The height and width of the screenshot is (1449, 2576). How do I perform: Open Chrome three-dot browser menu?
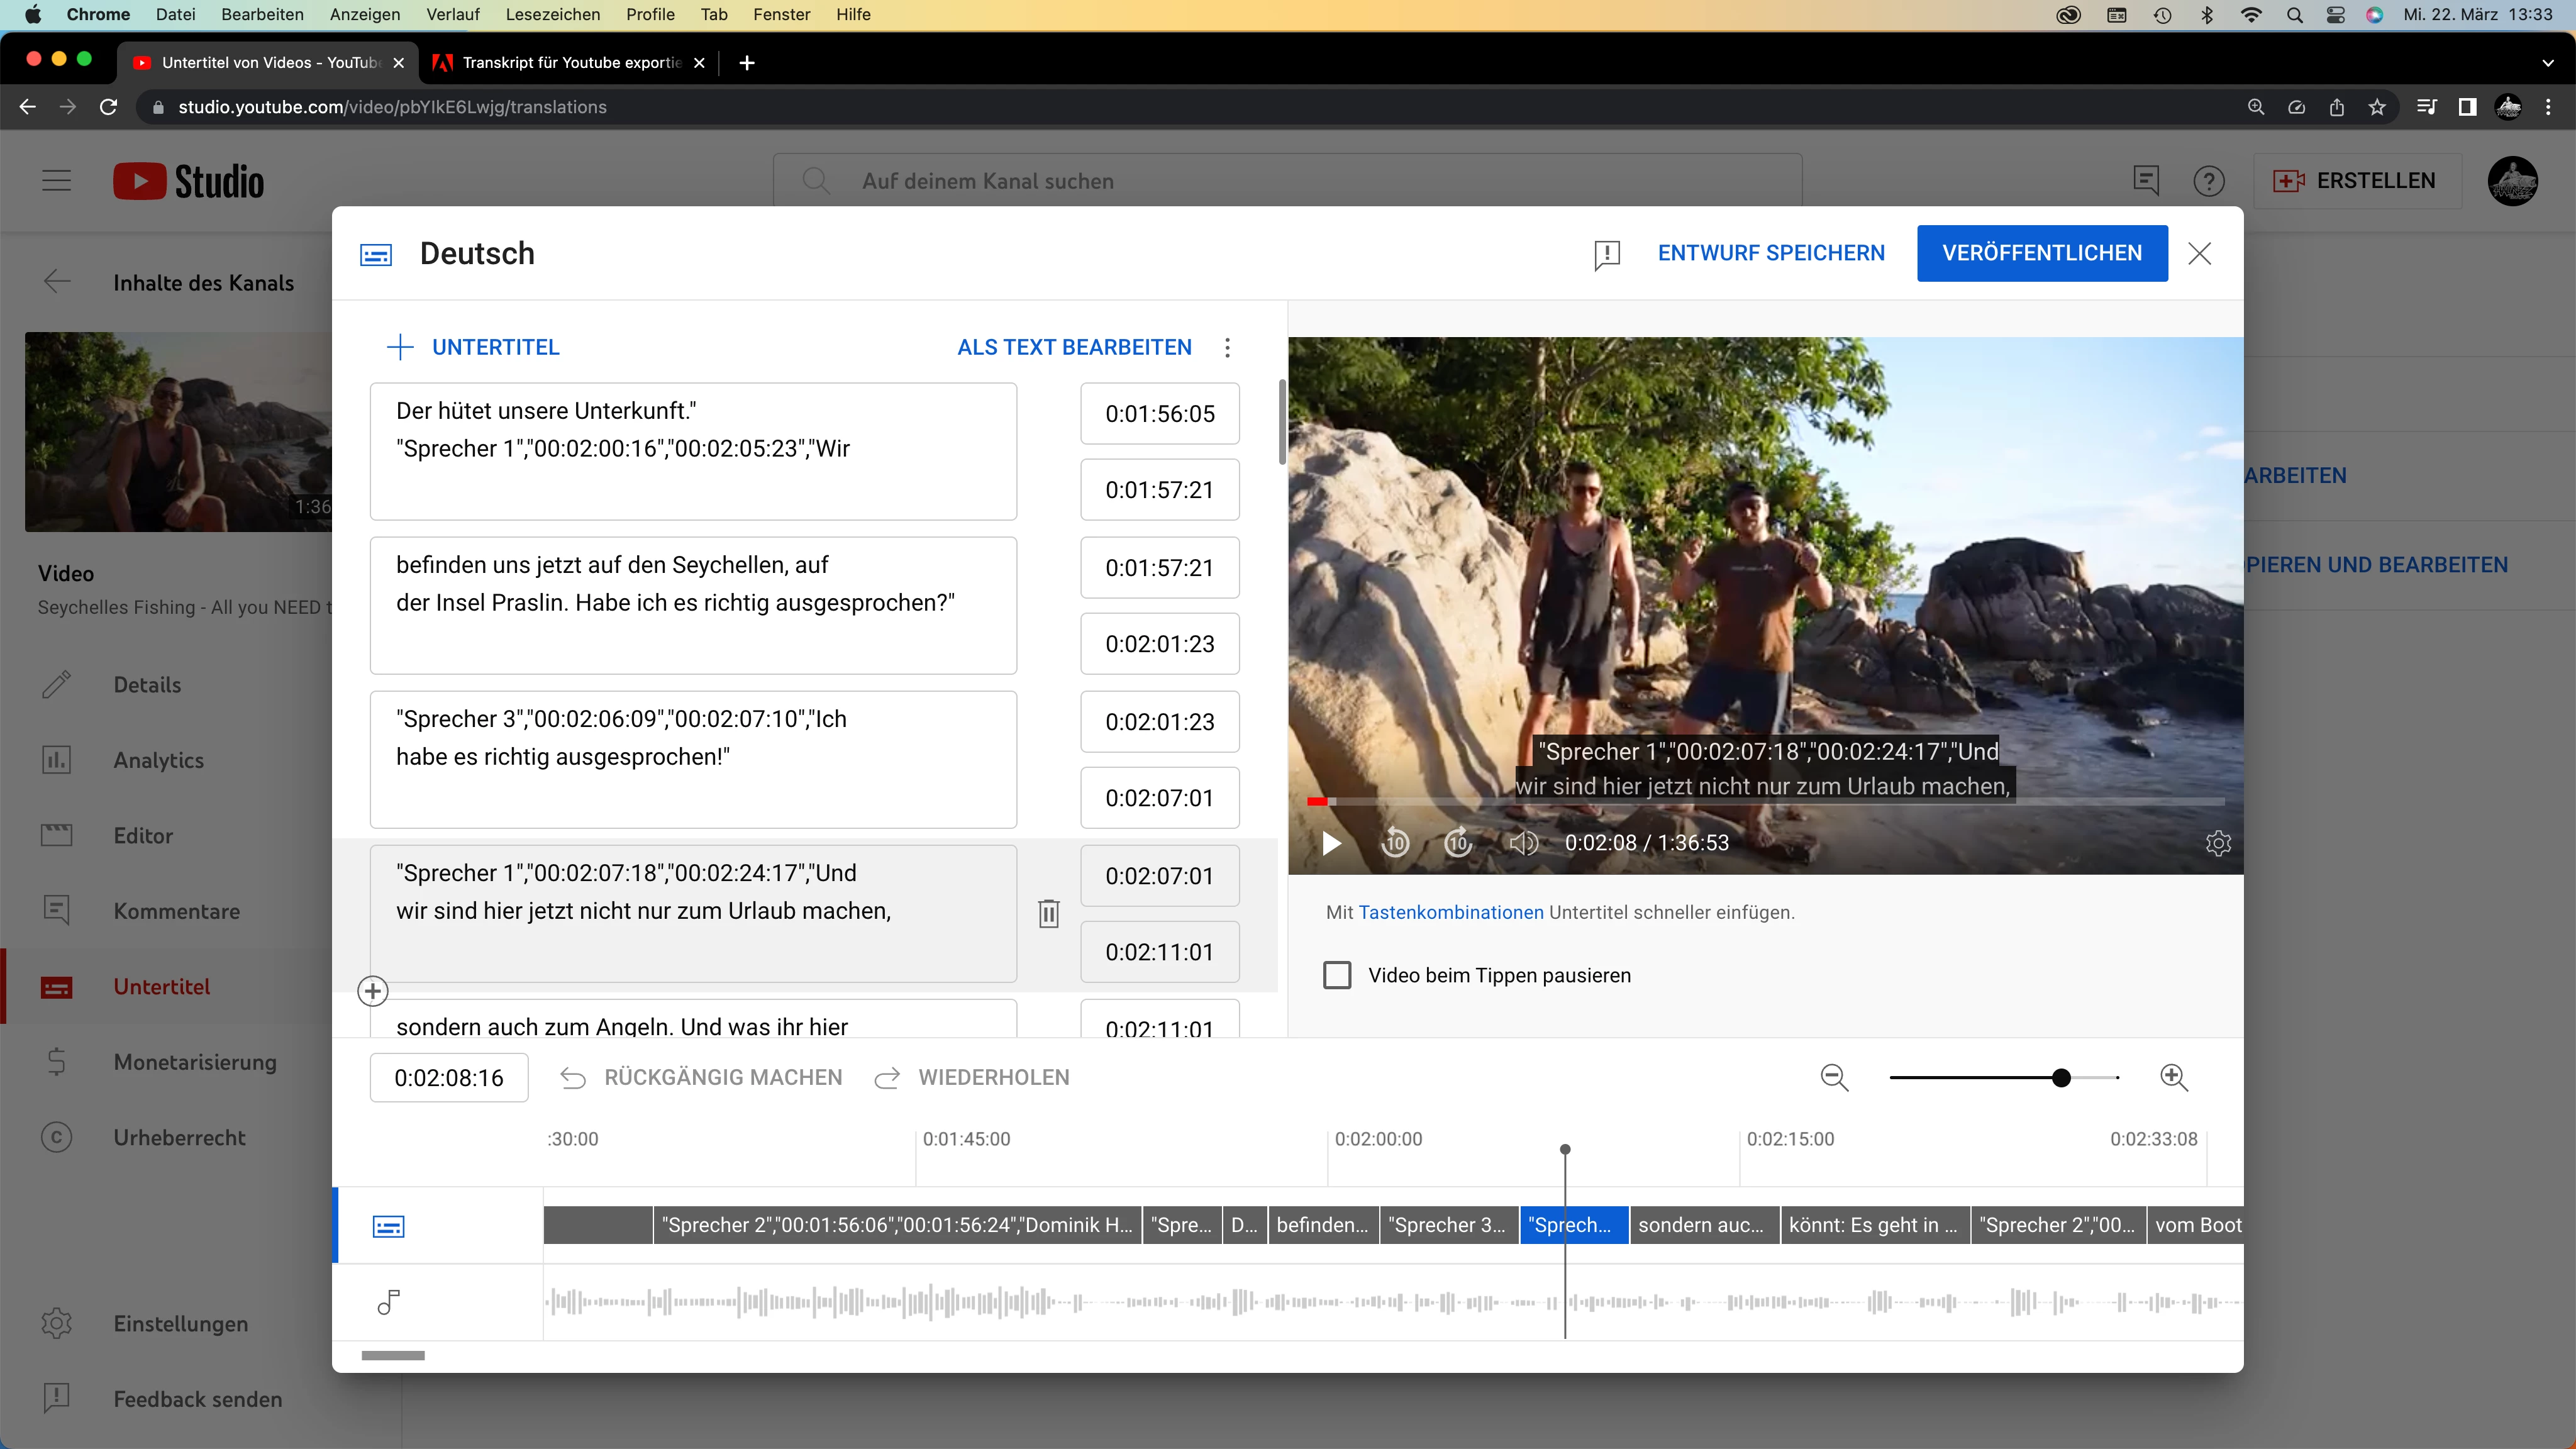click(2548, 107)
